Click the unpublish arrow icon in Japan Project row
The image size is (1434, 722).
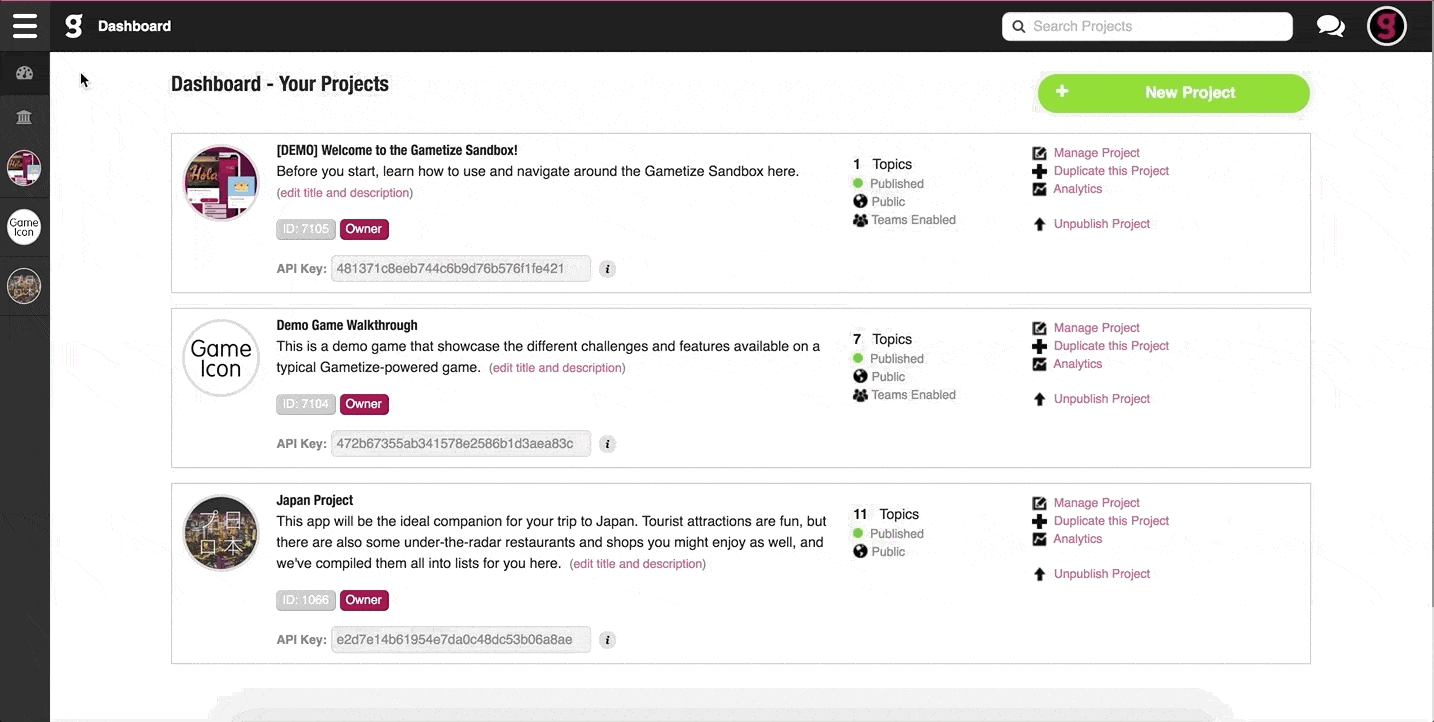[x=1039, y=575]
